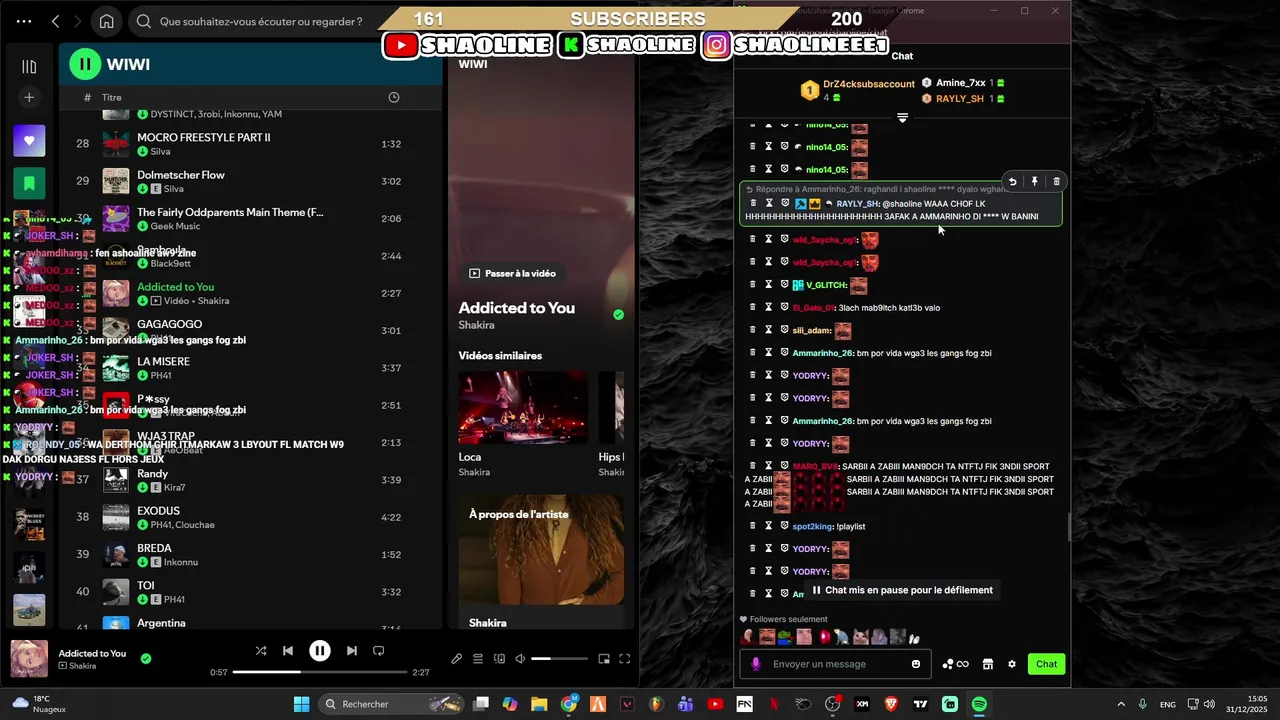Open chat settings gear icon
1280x720 pixels.
[1012, 664]
